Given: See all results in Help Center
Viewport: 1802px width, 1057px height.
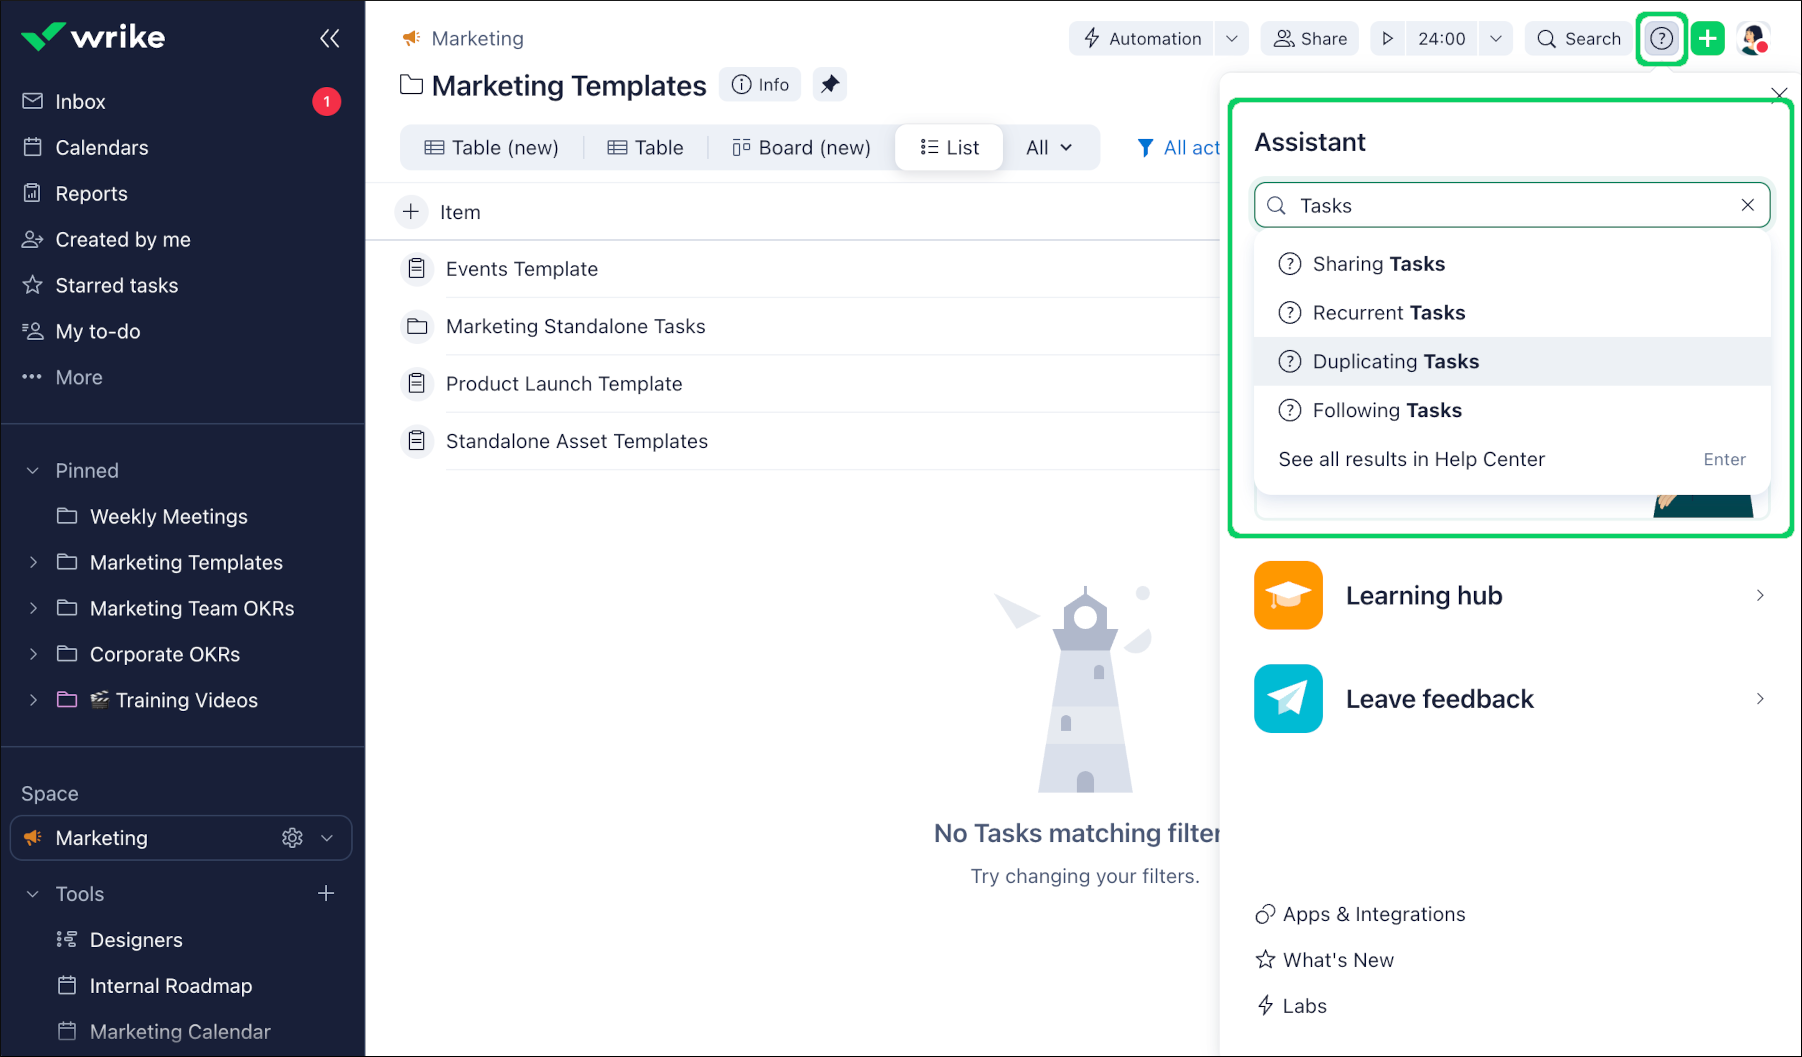Looking at the screenshot, I should point(1512,459).
